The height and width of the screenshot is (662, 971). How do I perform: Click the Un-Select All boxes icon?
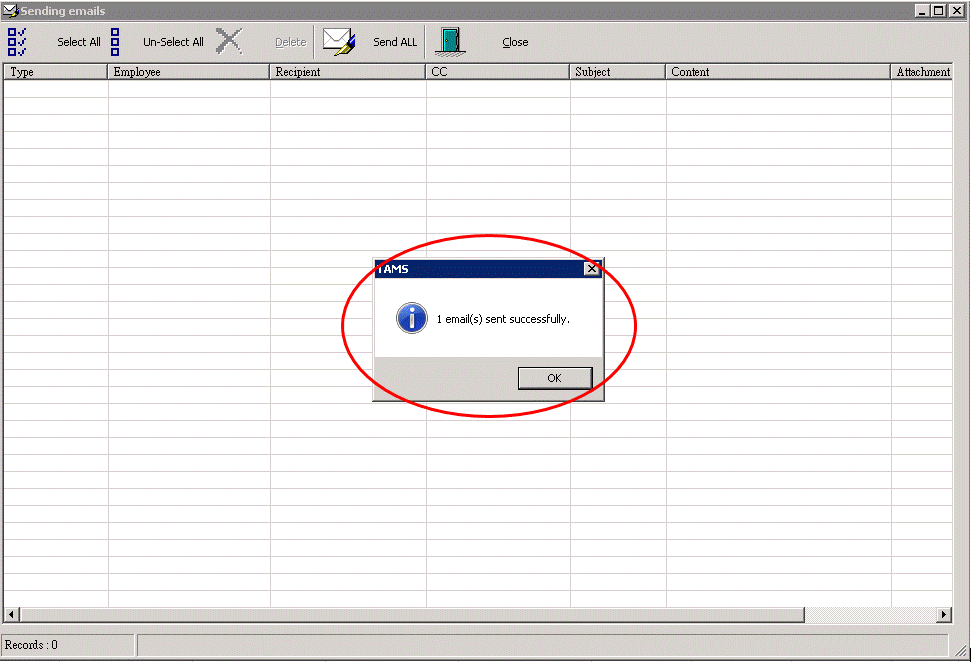(x=115, y=42)
